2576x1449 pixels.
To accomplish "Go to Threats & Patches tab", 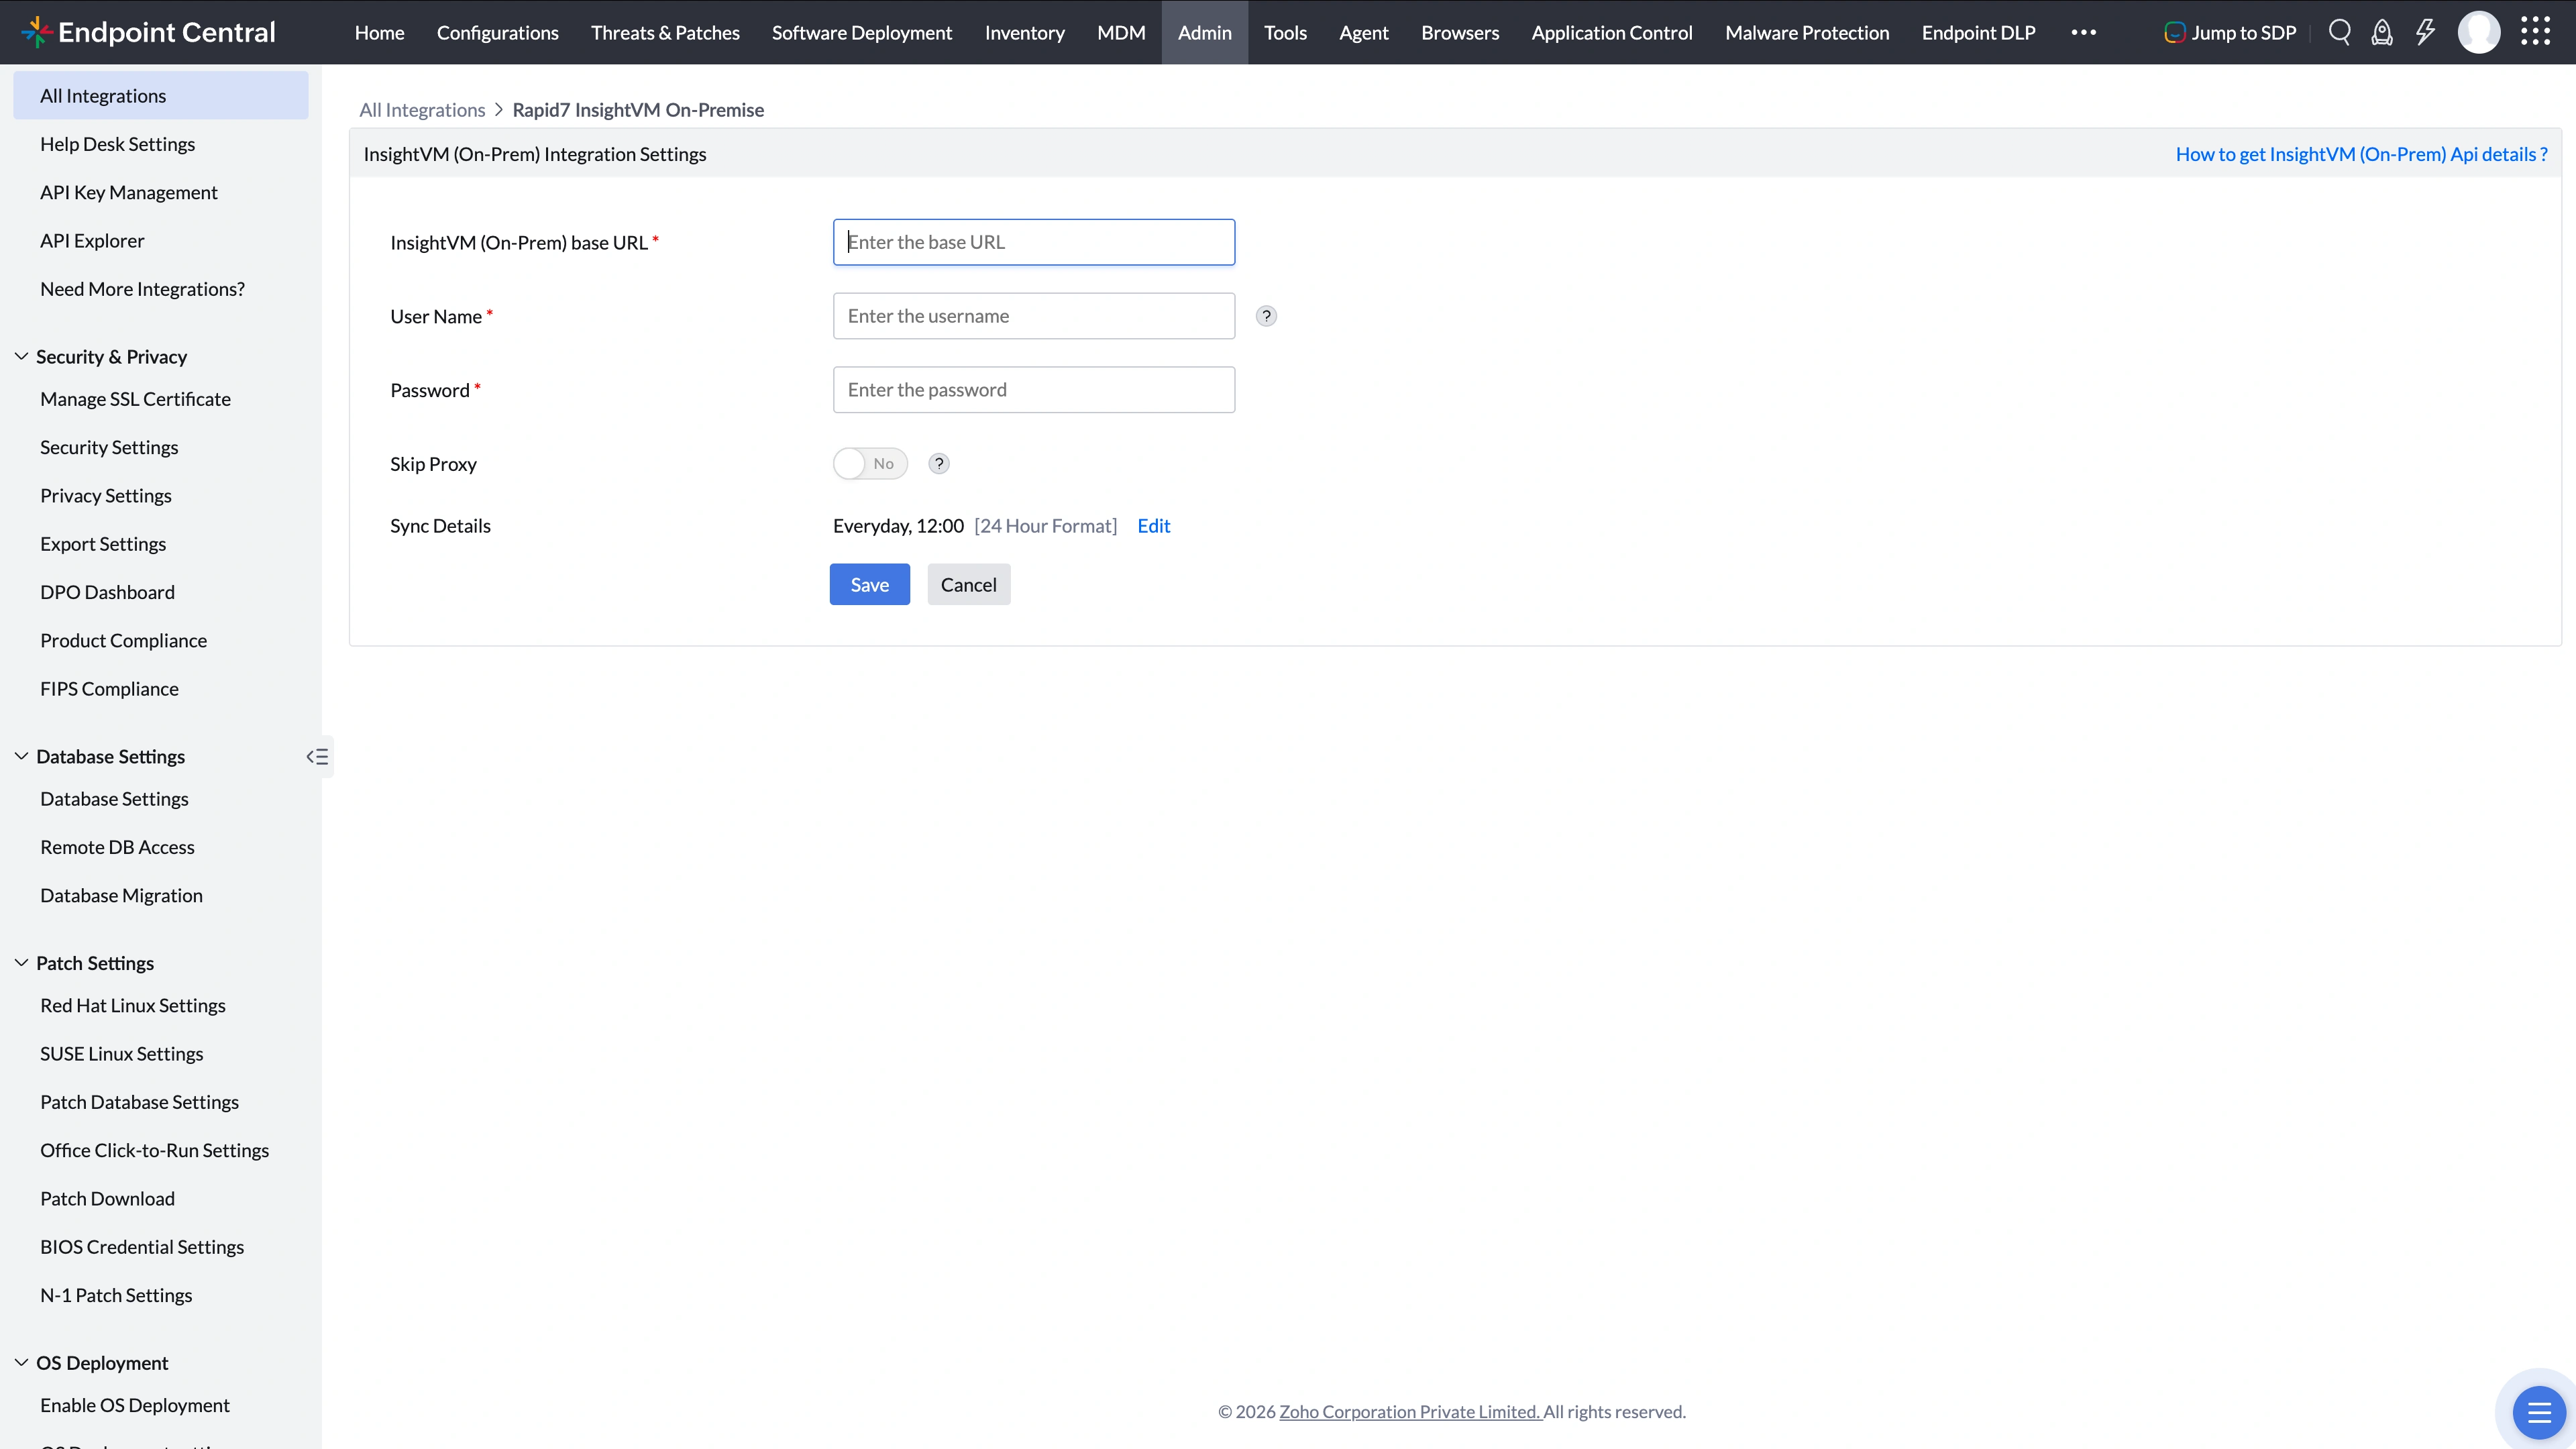I will click(665, 32).
